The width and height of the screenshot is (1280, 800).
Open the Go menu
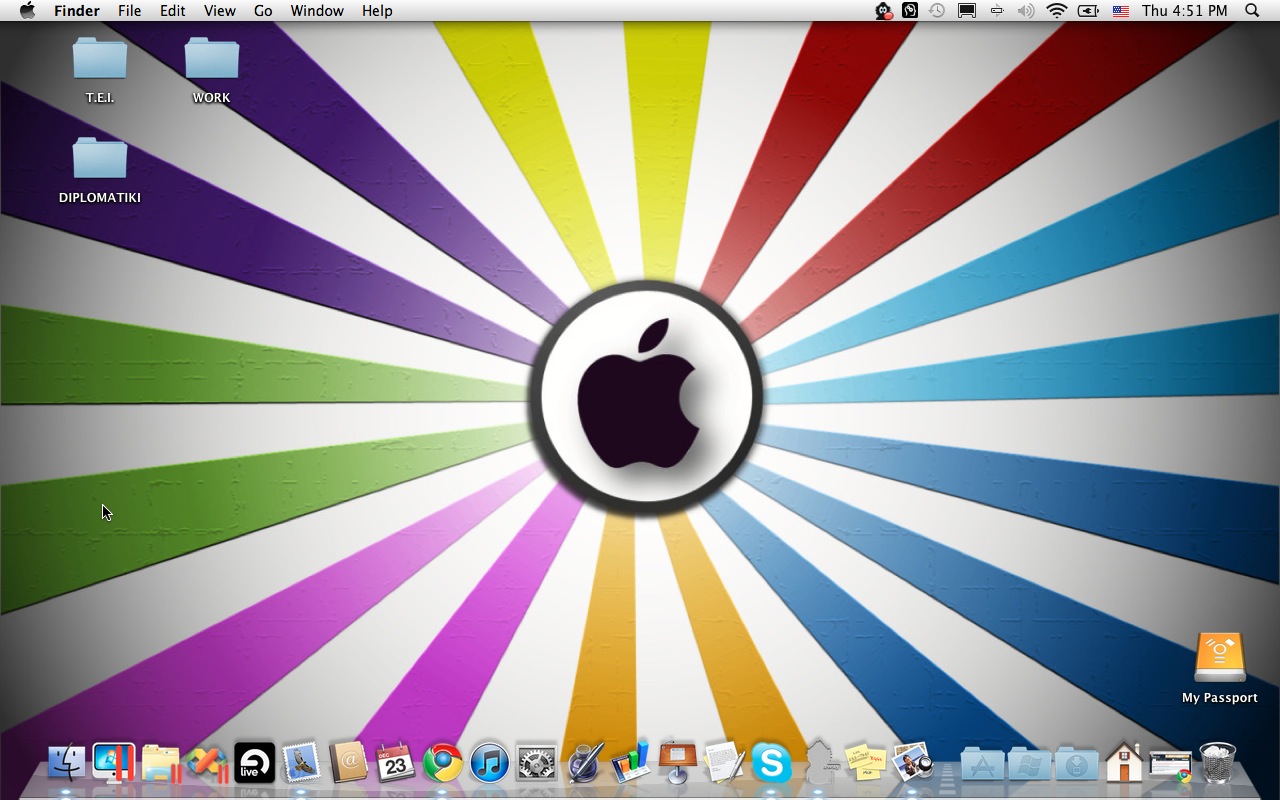(x=263, y=11)
